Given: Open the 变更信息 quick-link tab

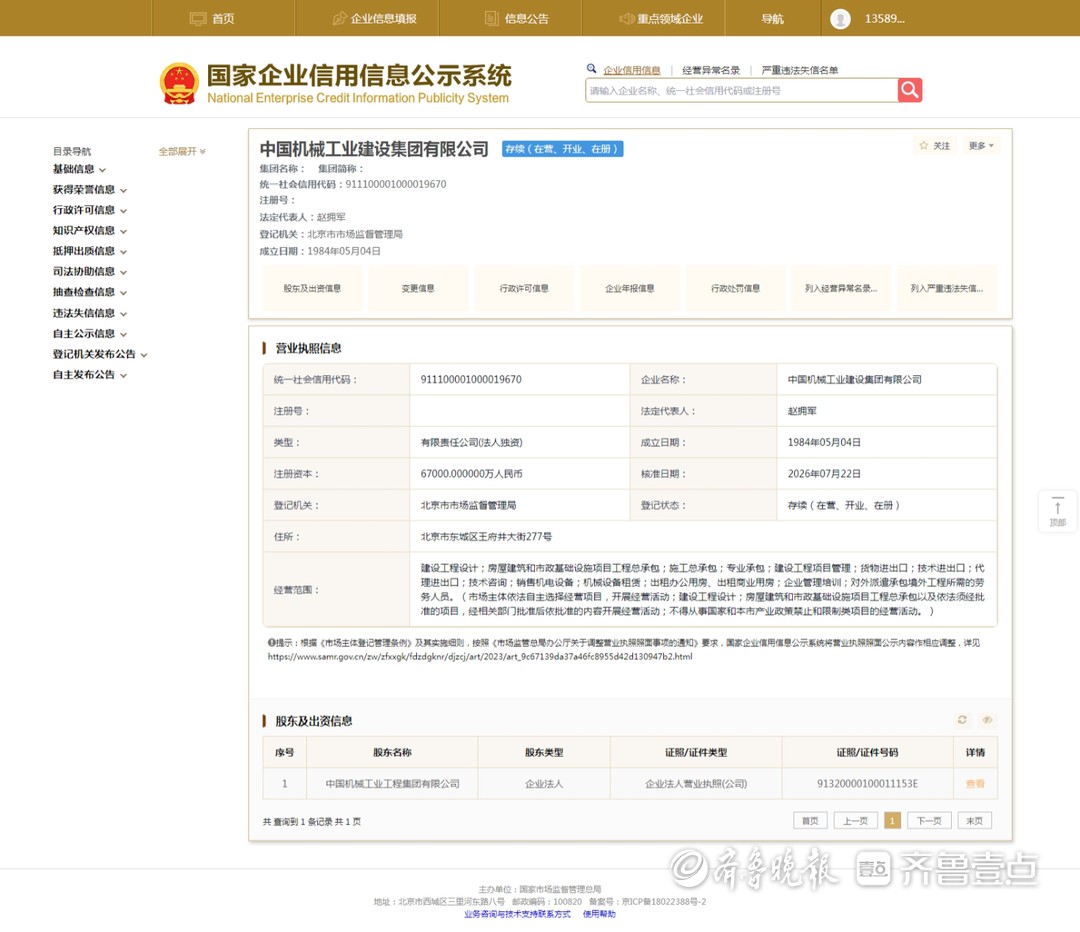Looking at the screenshot, I should point(418,288).
